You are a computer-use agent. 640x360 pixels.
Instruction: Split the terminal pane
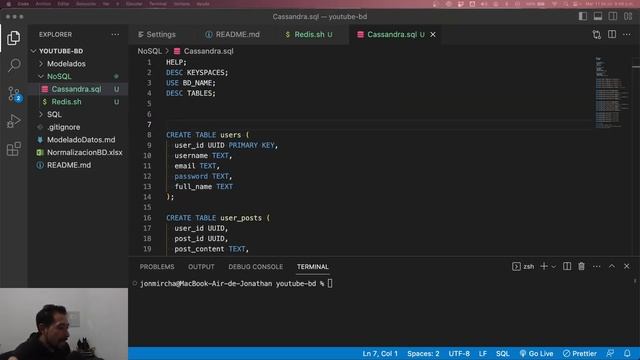tap(567, 267)
